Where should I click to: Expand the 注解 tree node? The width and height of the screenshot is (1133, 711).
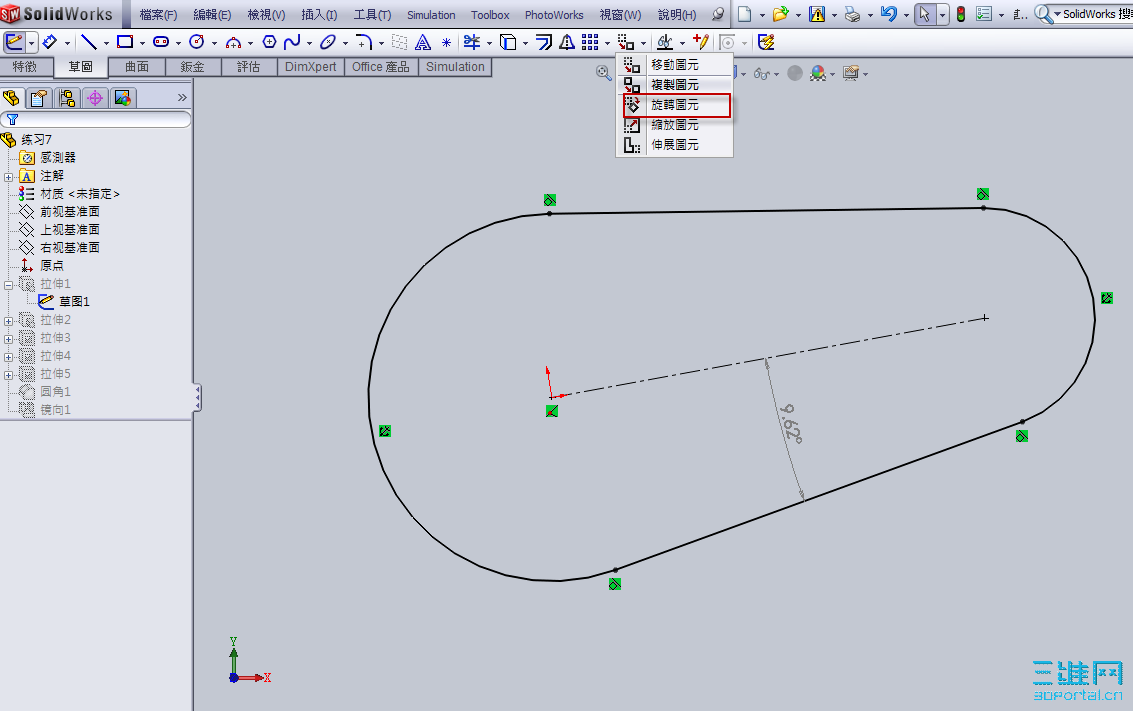click(8, 176)
